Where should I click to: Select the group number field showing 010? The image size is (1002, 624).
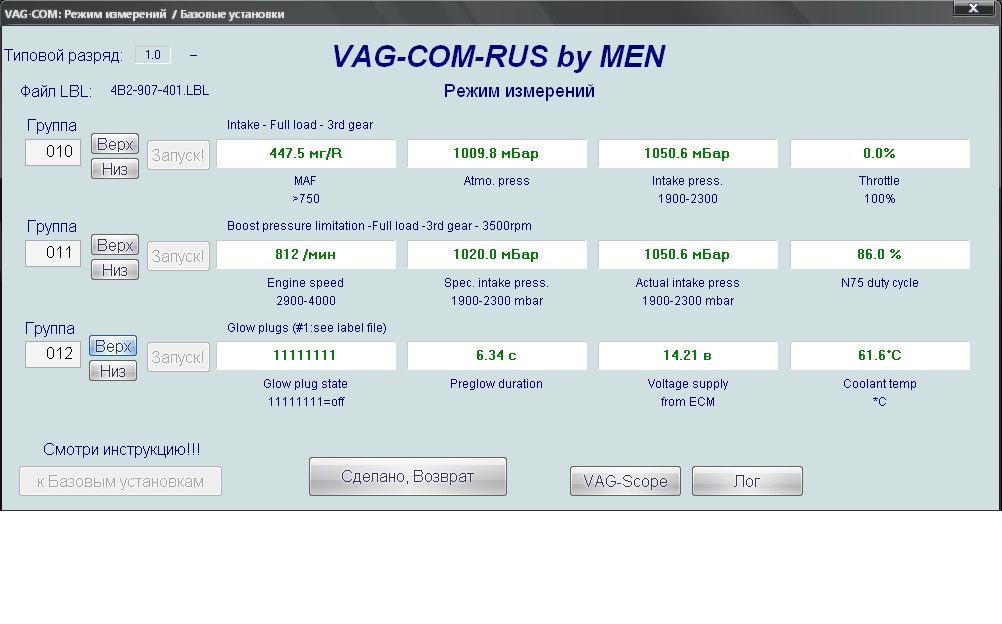[53, 152]
